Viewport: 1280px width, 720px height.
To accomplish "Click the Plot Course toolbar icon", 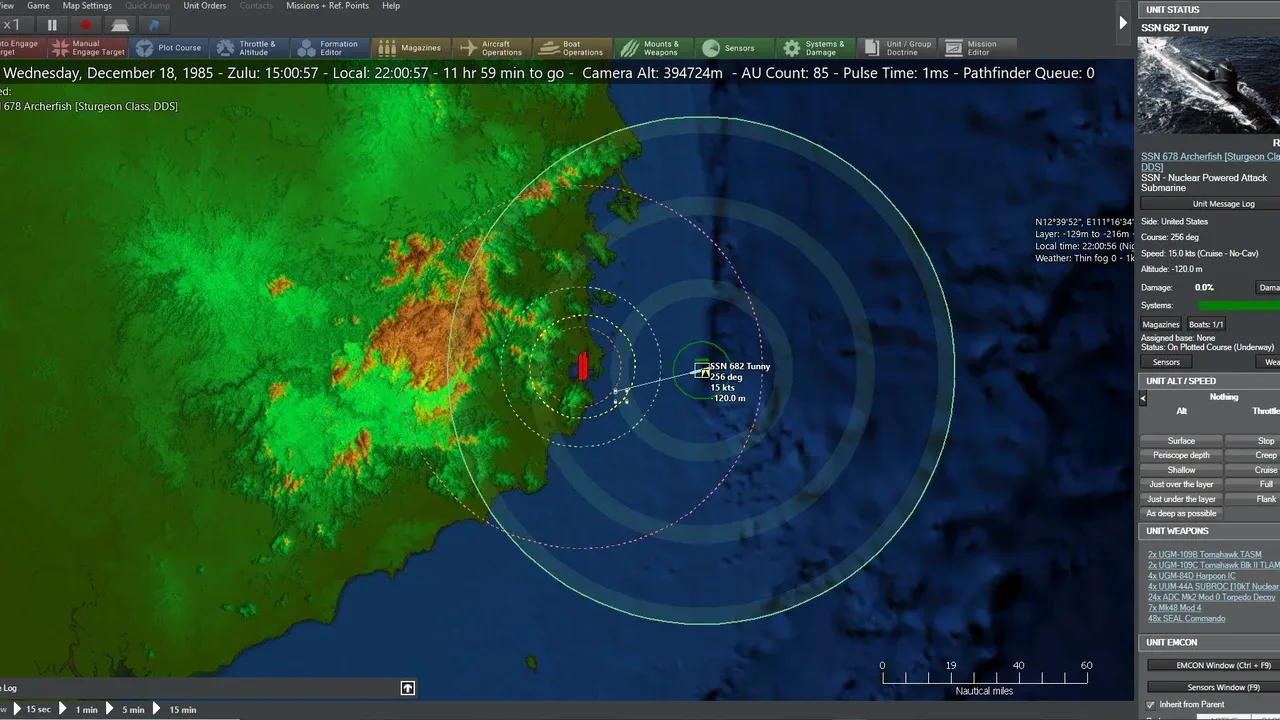I will (169, 48).
